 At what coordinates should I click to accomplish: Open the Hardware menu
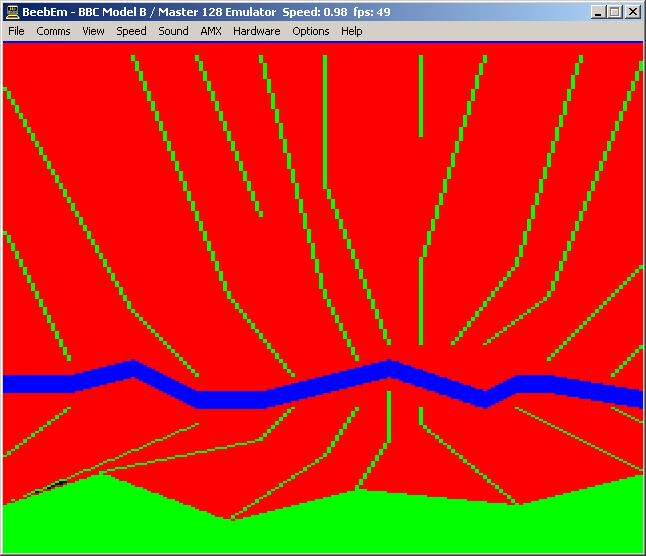256,31
